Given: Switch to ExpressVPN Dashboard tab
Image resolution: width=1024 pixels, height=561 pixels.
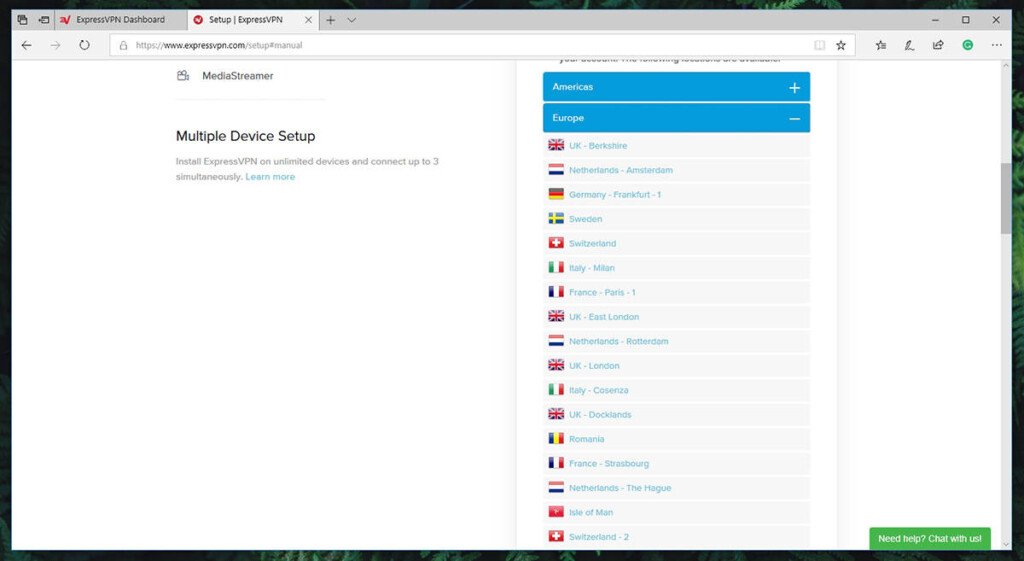Looking at the screenshot, I should [x=120, y=20].
